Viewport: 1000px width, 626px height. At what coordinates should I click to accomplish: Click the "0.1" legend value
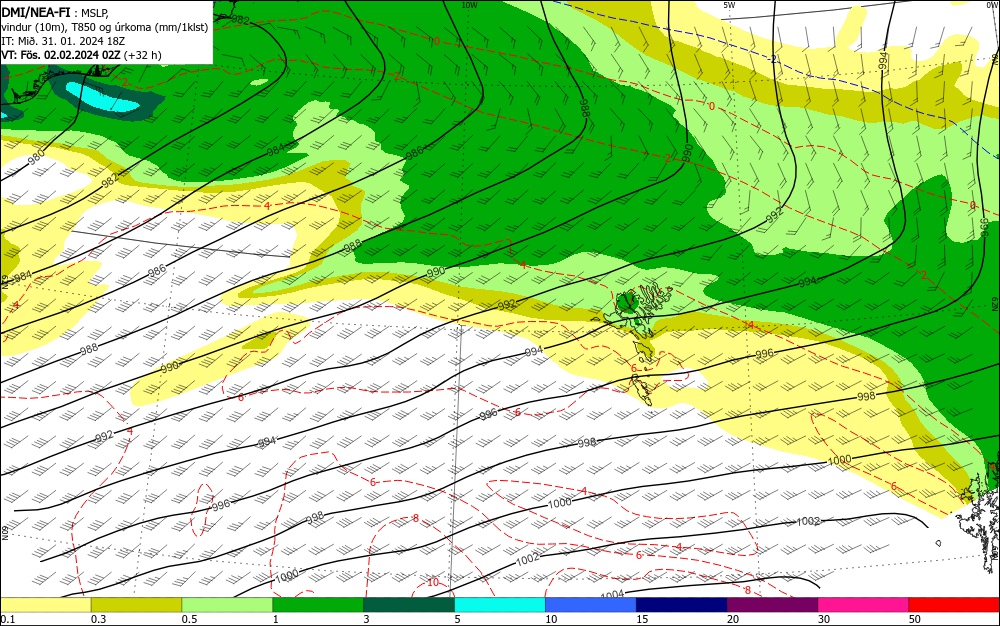click(x=8, y=619)
